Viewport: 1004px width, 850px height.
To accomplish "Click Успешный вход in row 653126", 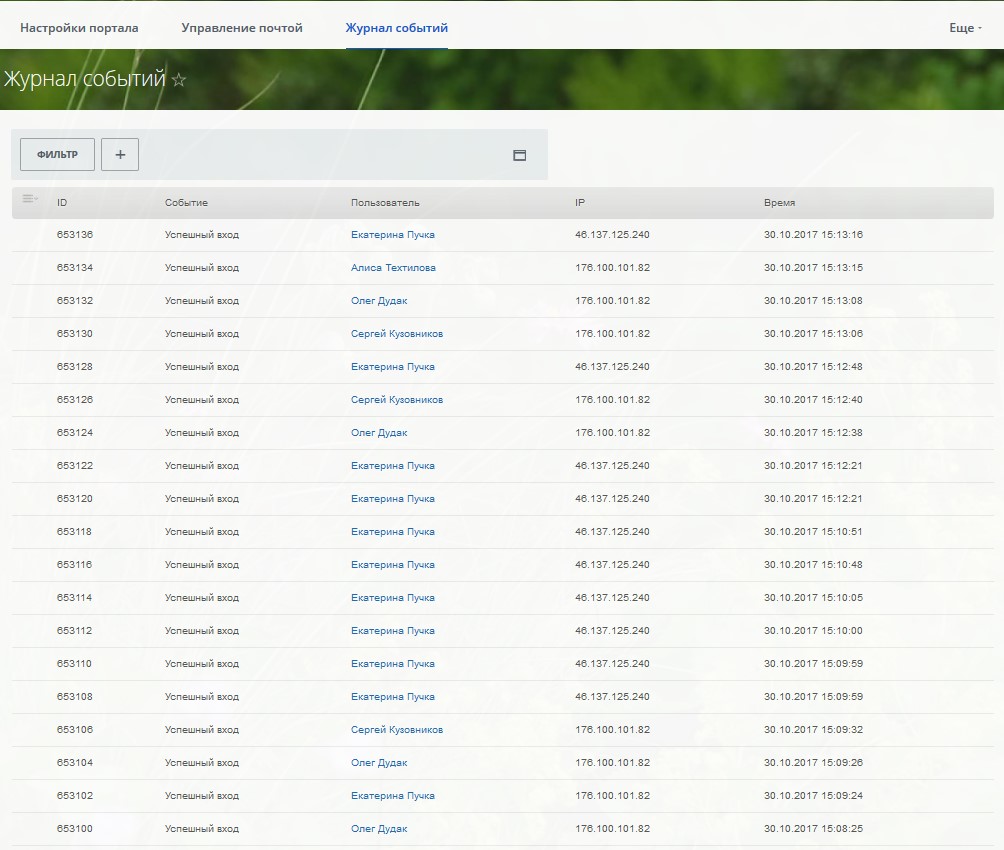I will 202,400.
